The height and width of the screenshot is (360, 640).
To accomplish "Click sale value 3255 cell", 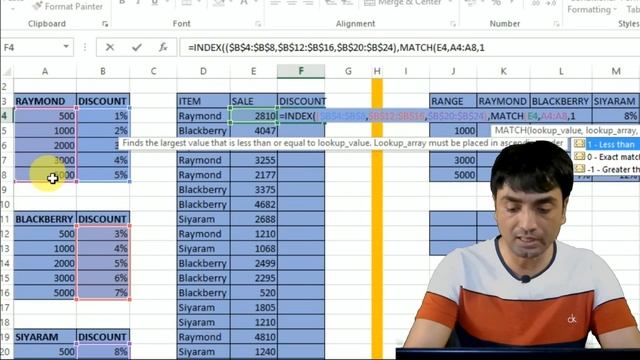I will tap(253, 160).
